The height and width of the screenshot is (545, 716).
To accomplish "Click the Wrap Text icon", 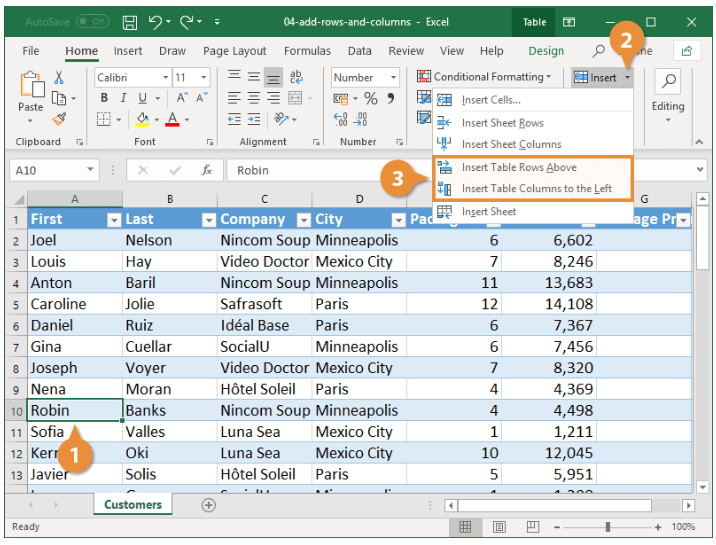I will tap(296, 77).
